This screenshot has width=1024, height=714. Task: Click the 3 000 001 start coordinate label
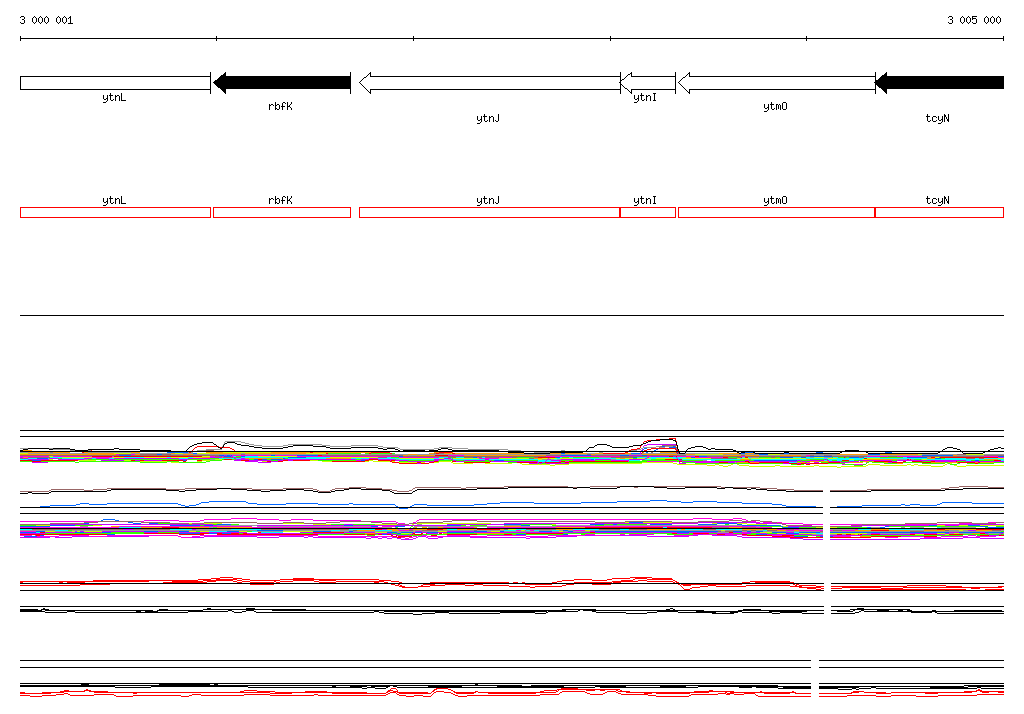pyautogui.click(x=46, y=20)
